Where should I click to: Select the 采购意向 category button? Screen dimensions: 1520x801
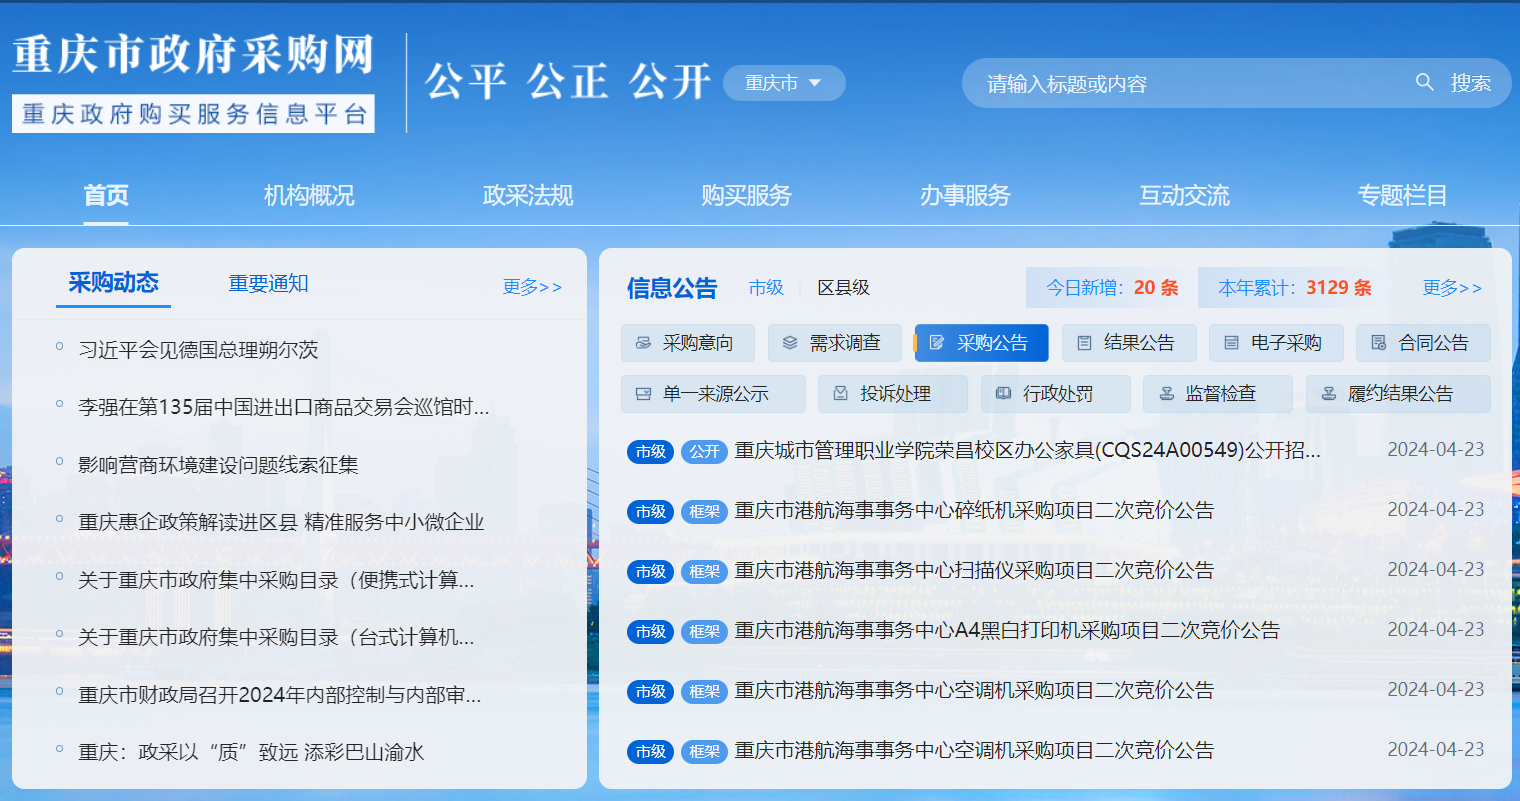[x=688, y=343]
